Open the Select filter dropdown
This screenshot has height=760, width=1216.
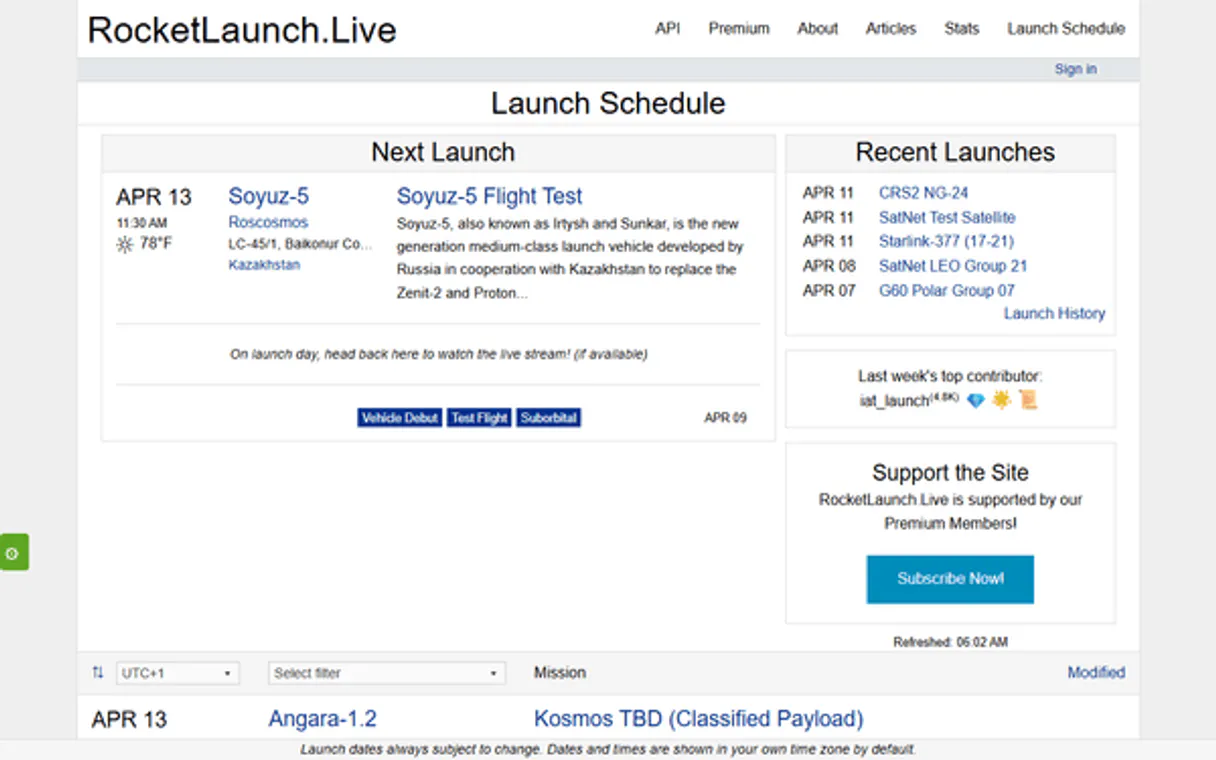click(386, 673)
